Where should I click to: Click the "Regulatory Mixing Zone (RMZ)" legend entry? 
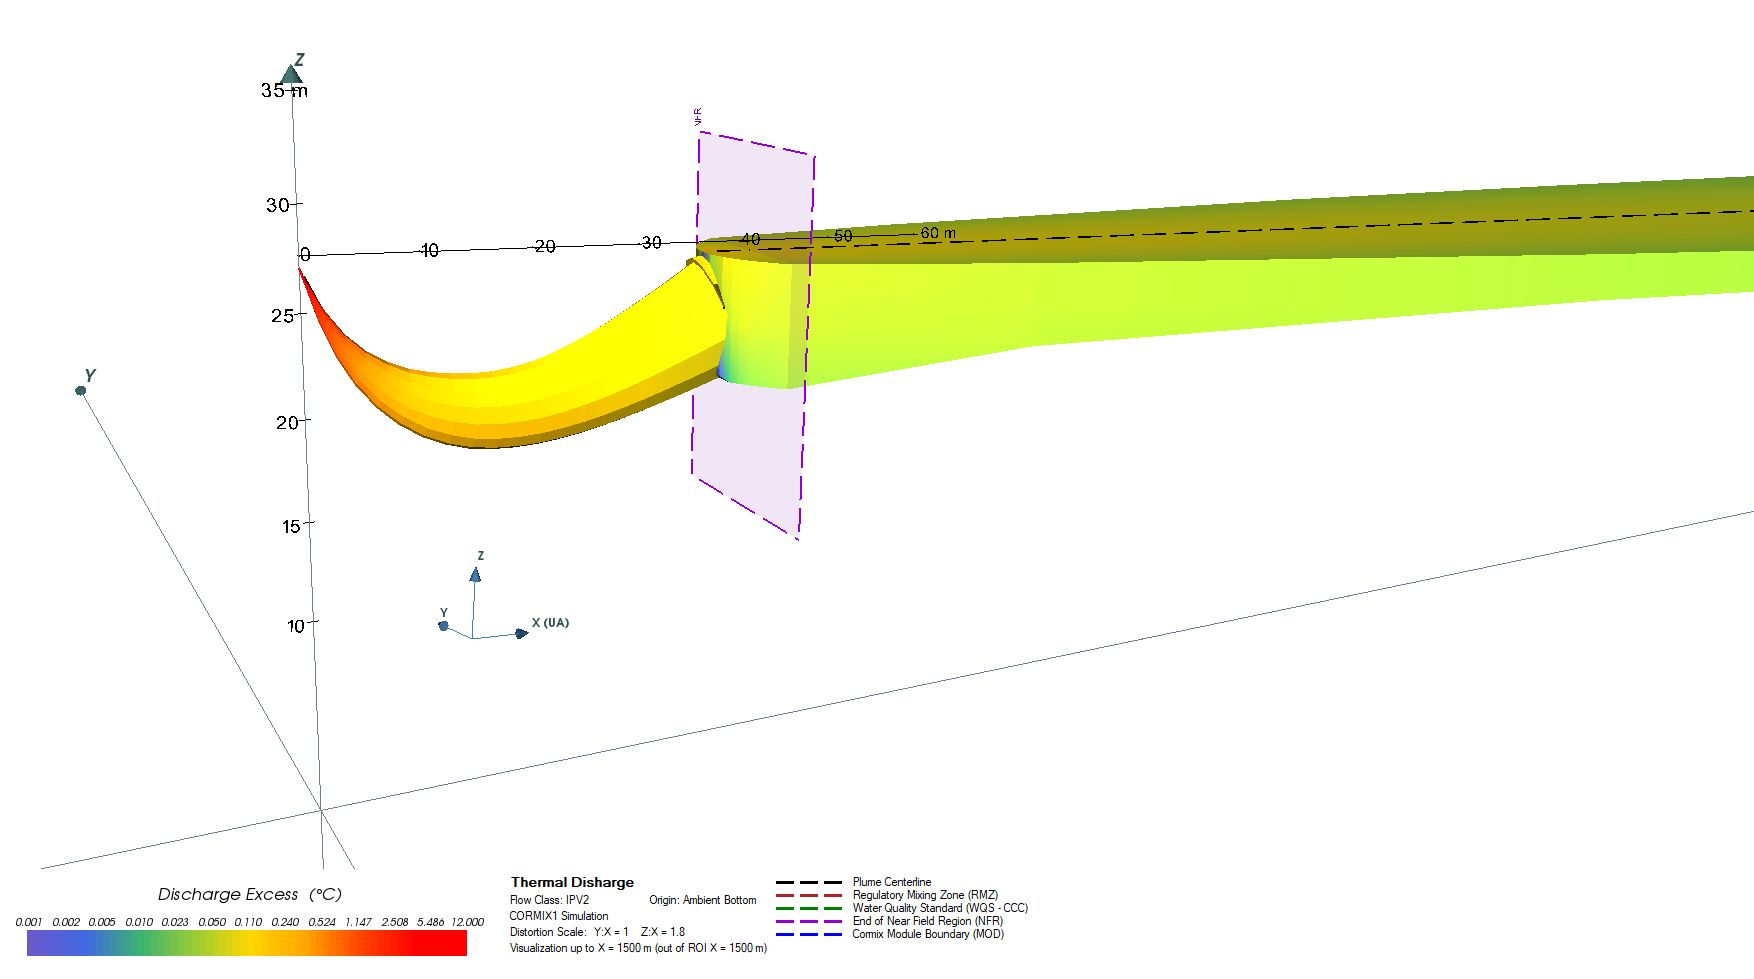point(925,895)
